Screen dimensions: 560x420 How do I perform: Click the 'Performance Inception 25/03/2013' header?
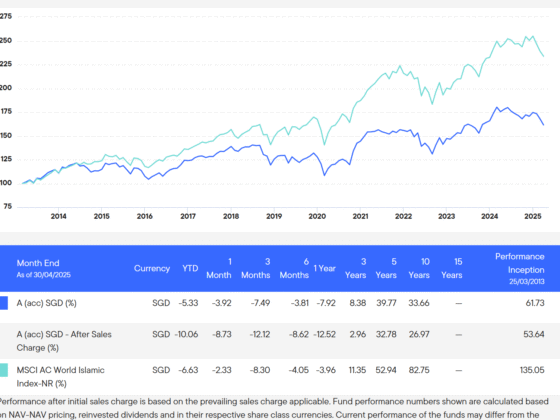pyautogui.click(x=520, y=269)
